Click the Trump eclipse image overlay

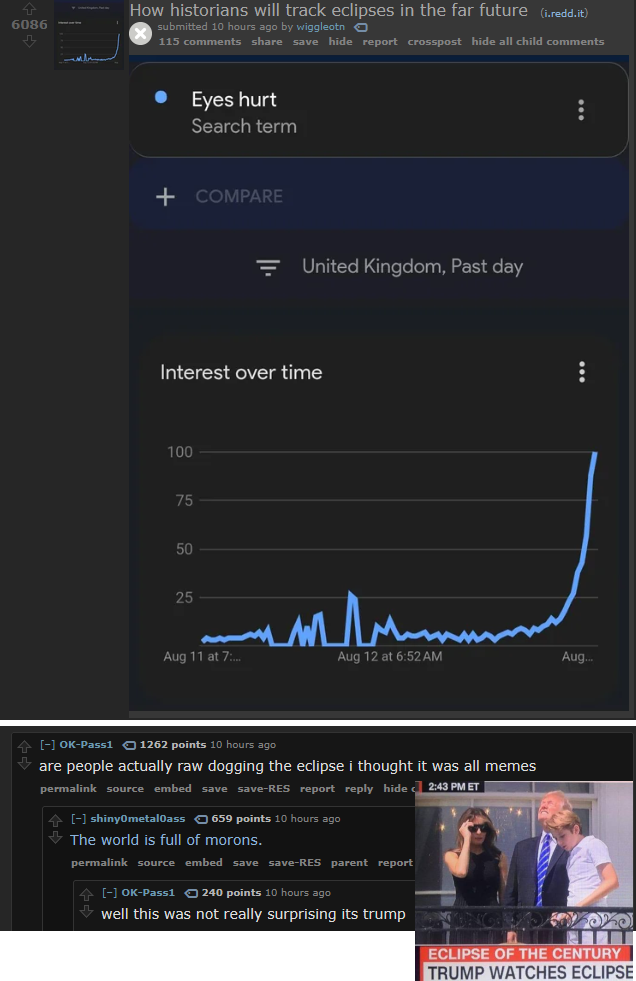524,881
